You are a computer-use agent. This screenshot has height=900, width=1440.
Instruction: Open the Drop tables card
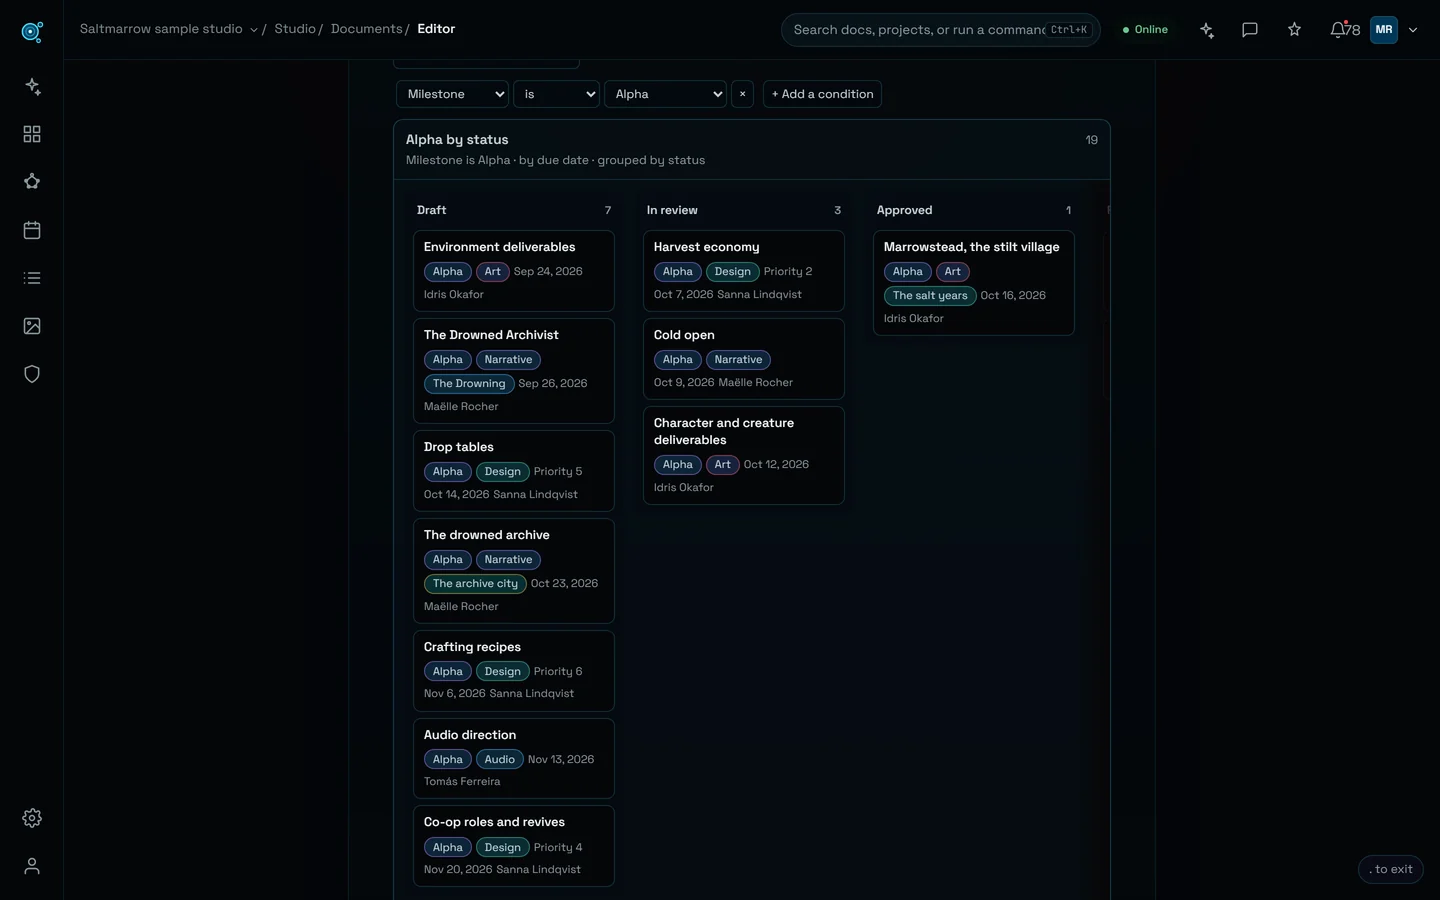[514, 471]
